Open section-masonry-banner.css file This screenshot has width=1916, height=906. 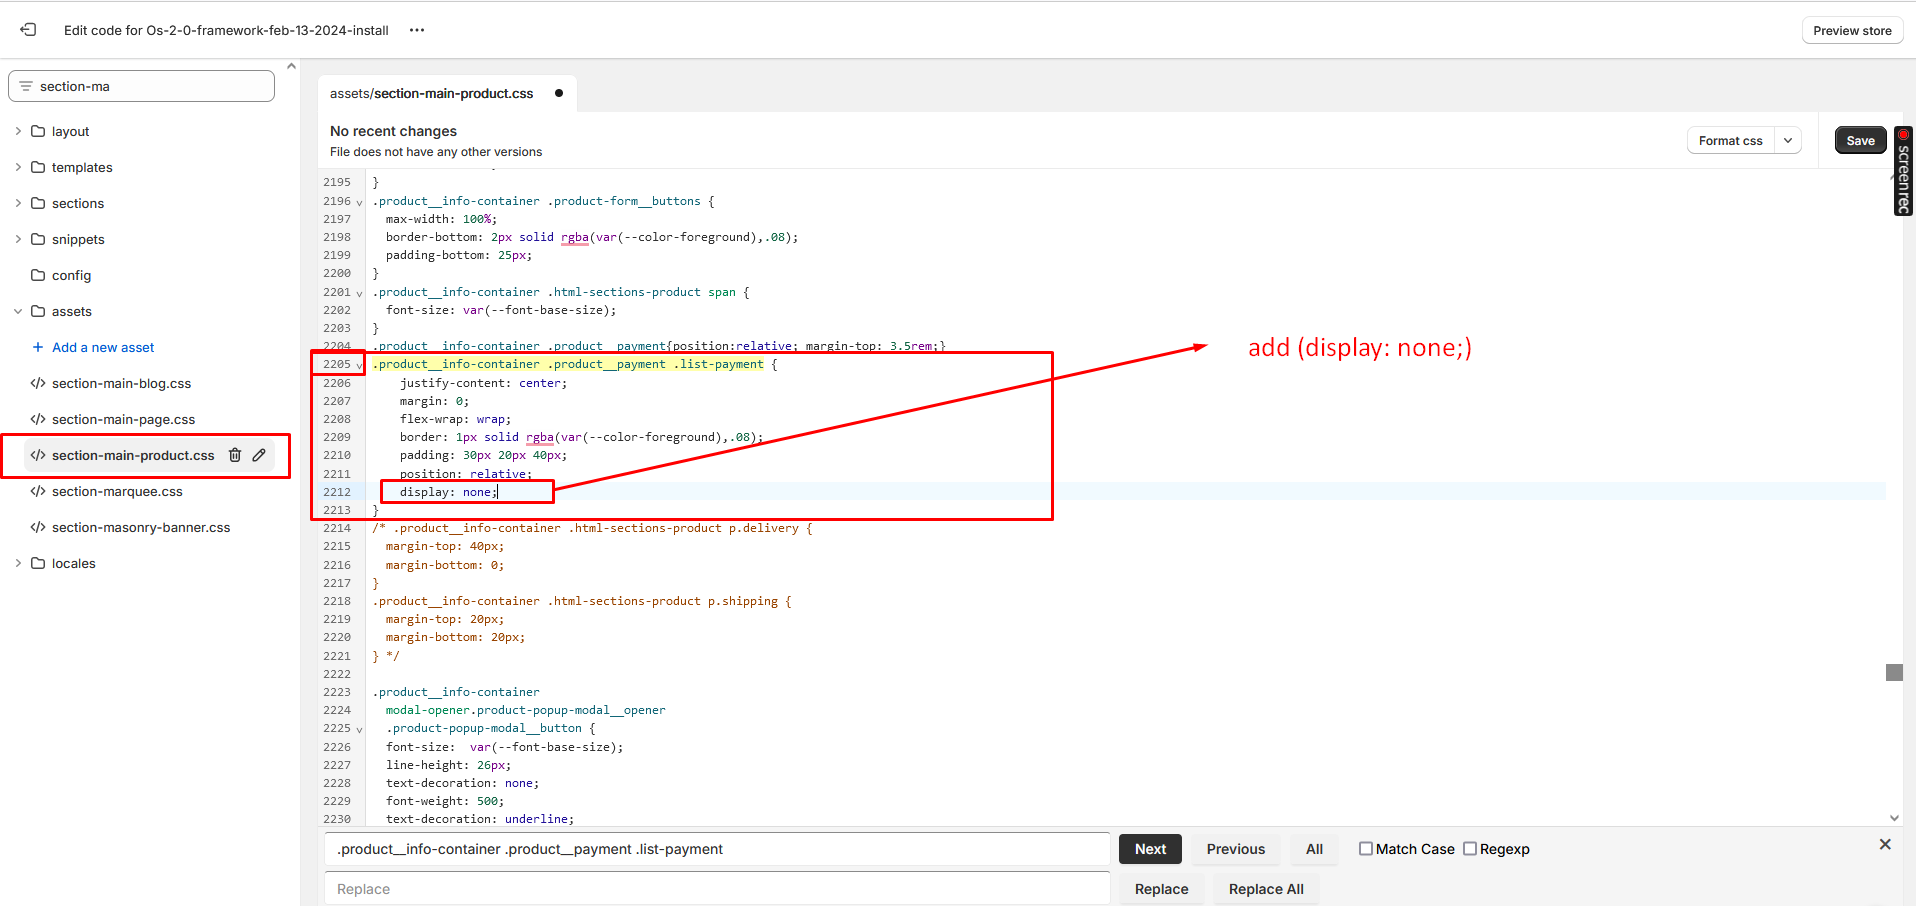141,527
